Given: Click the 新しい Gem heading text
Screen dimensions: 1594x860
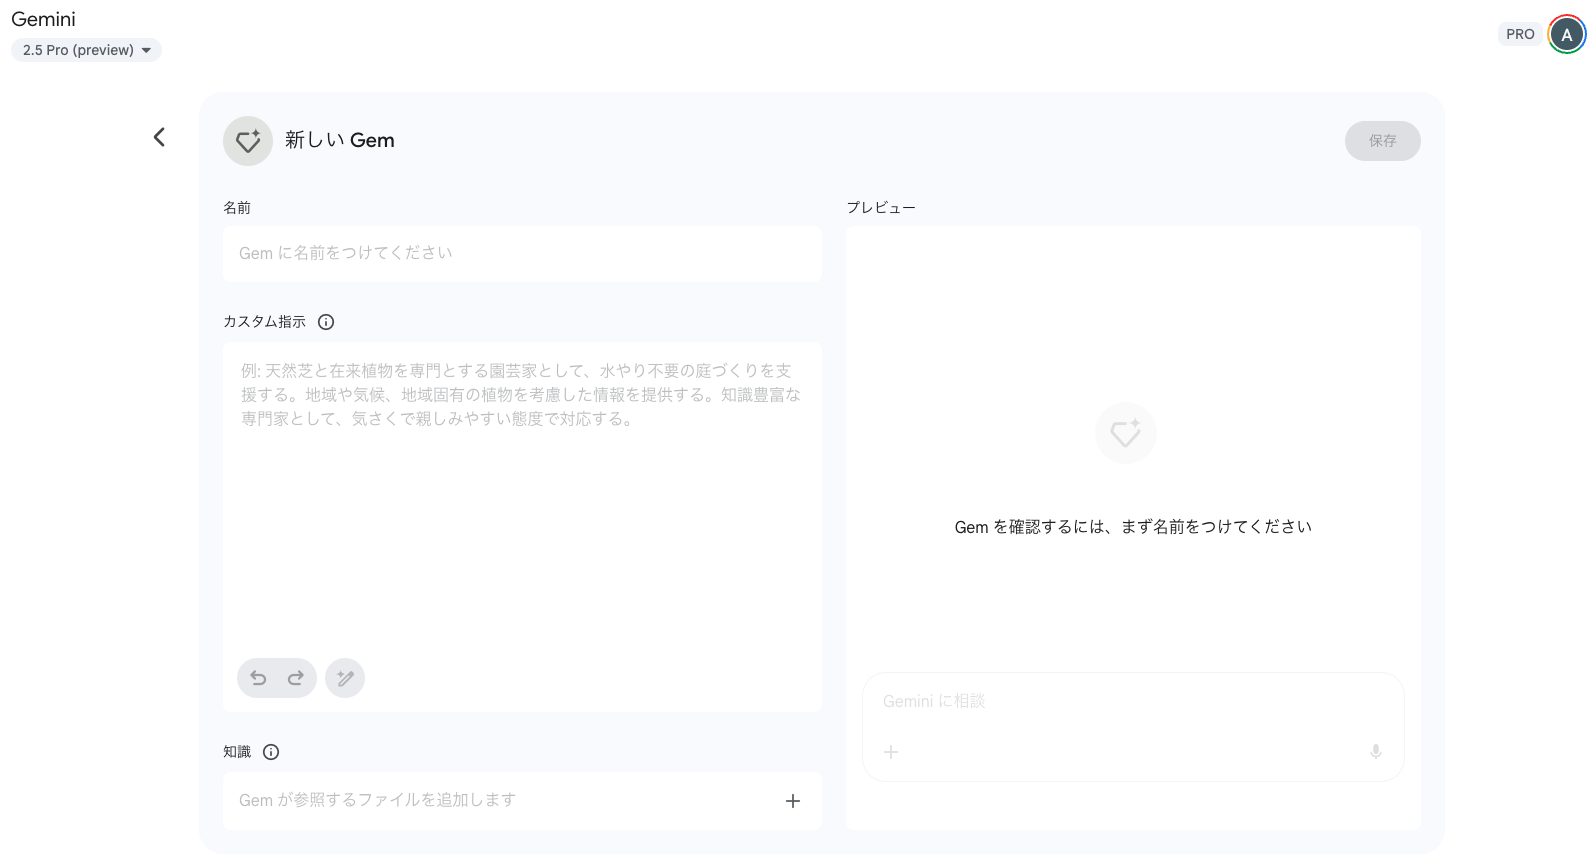Looking at the screenshot, I should pos(340,141).
